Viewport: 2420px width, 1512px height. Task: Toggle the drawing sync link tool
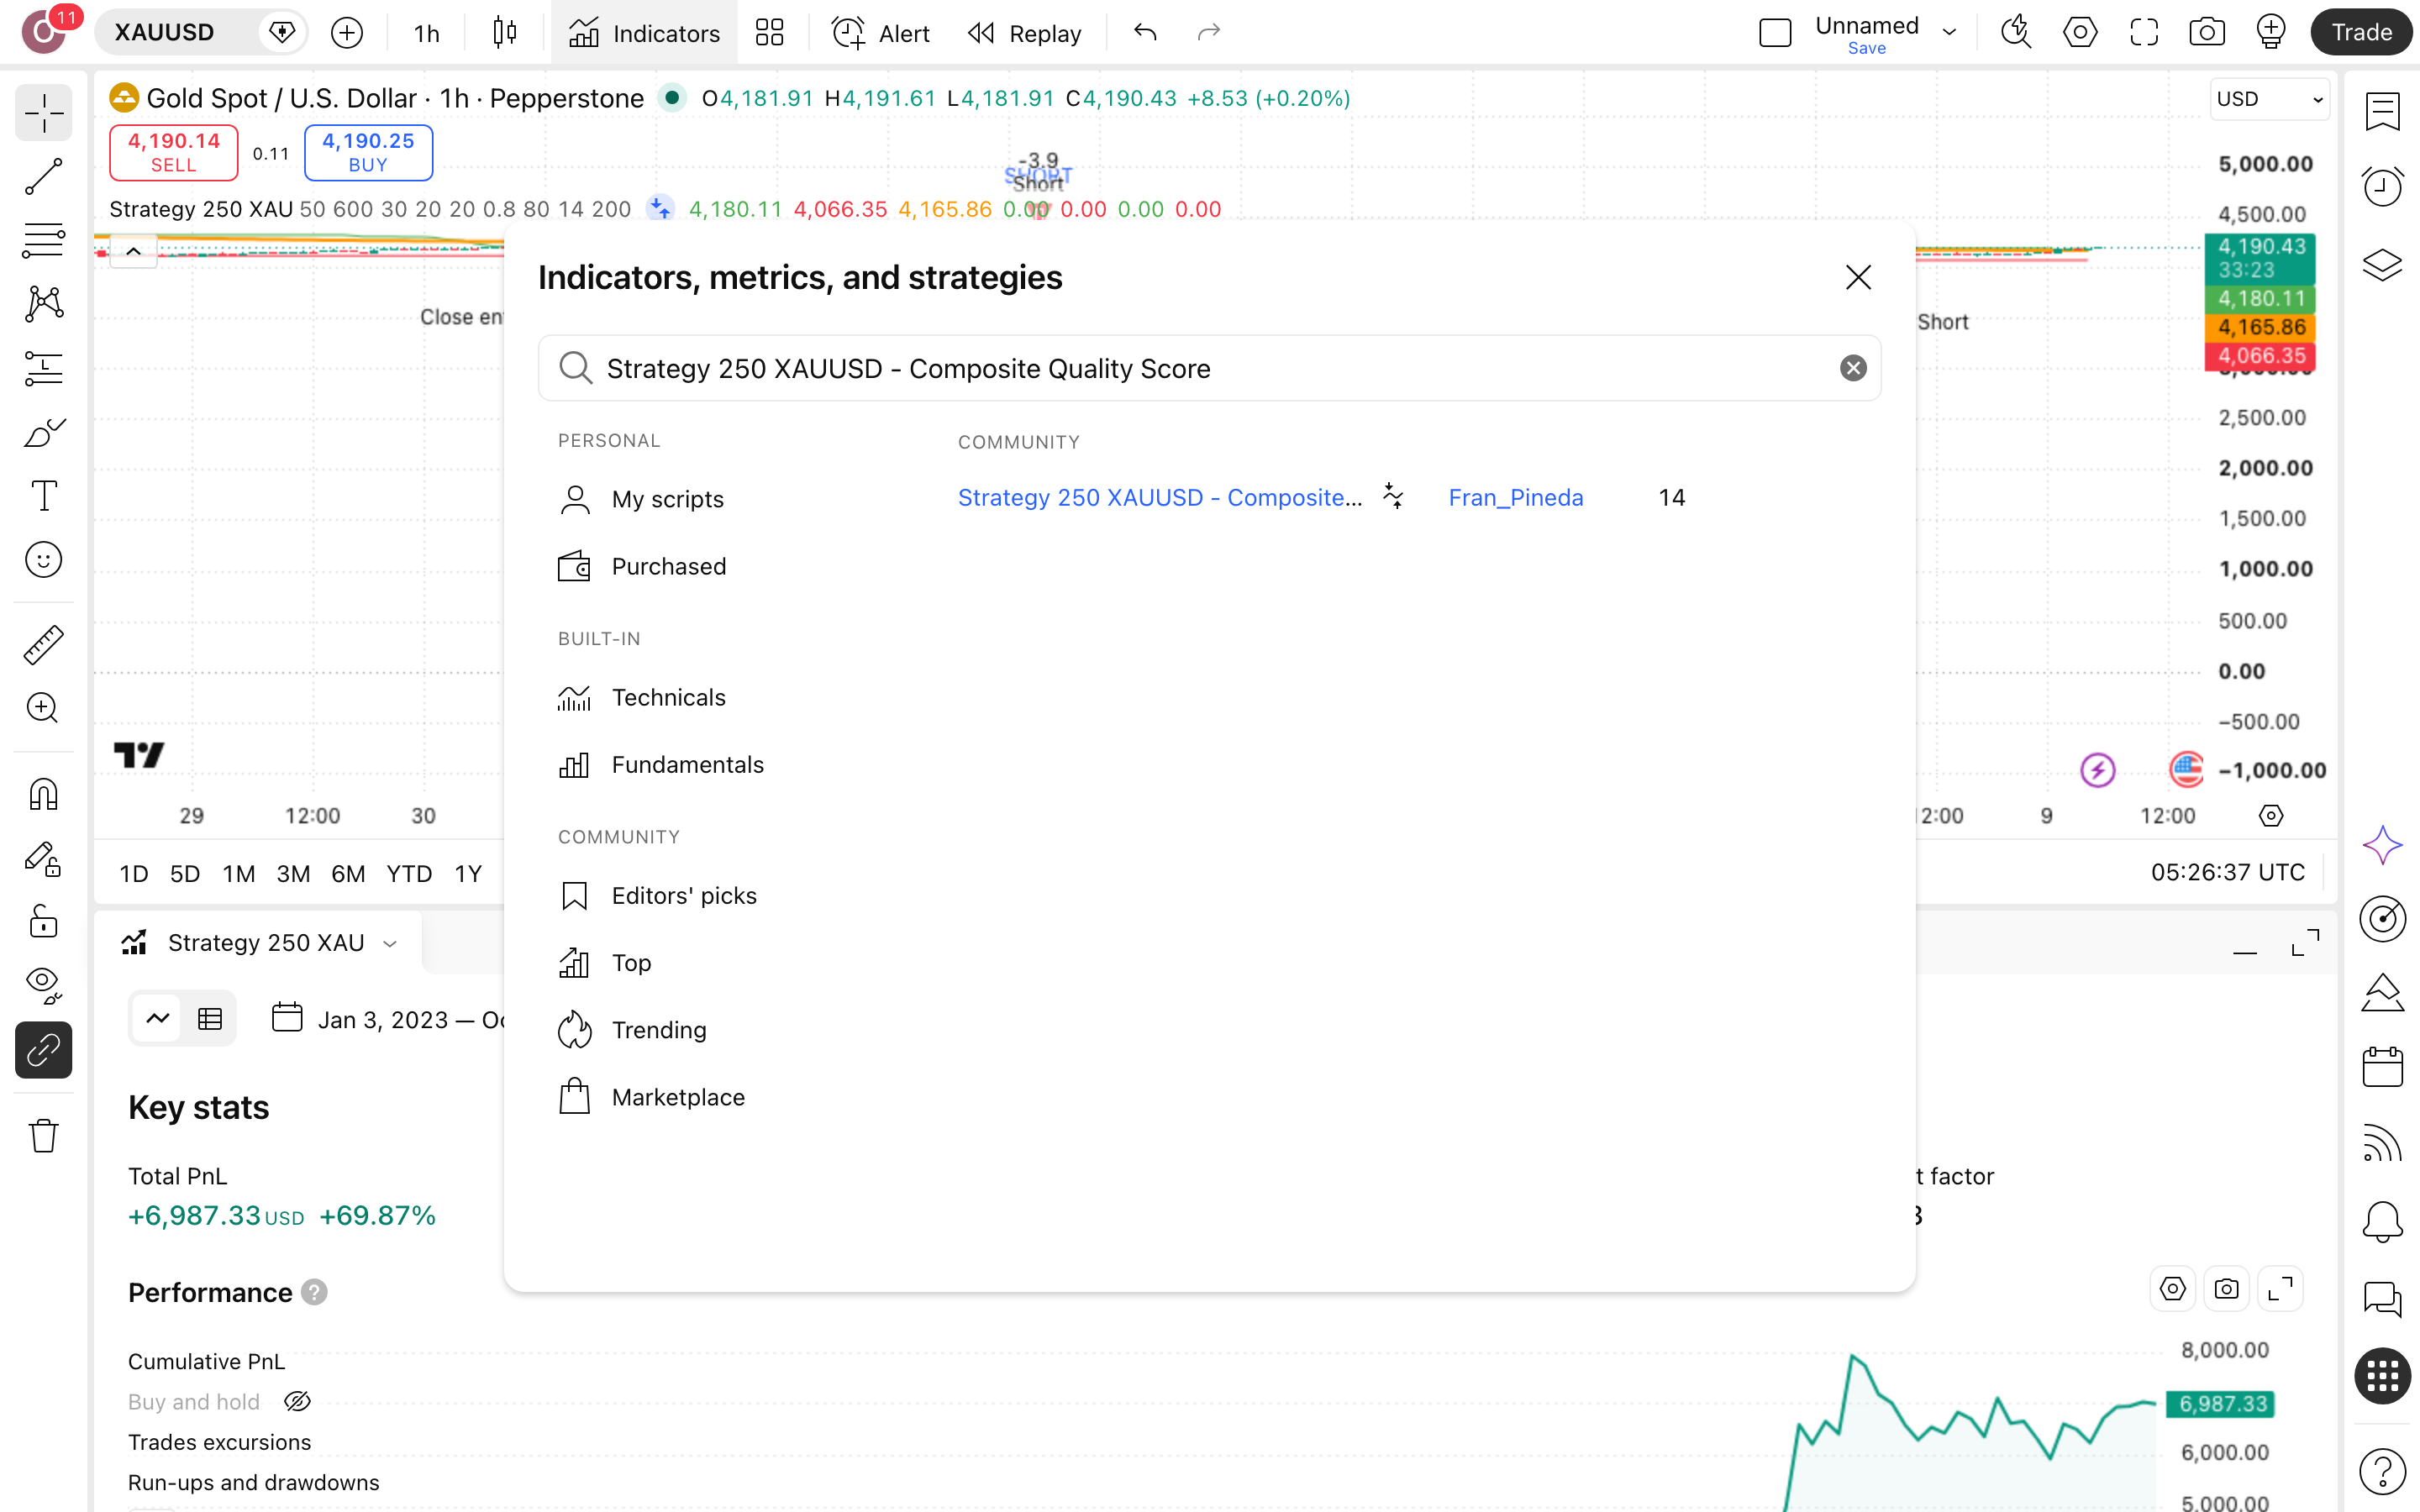point(43,1050)
